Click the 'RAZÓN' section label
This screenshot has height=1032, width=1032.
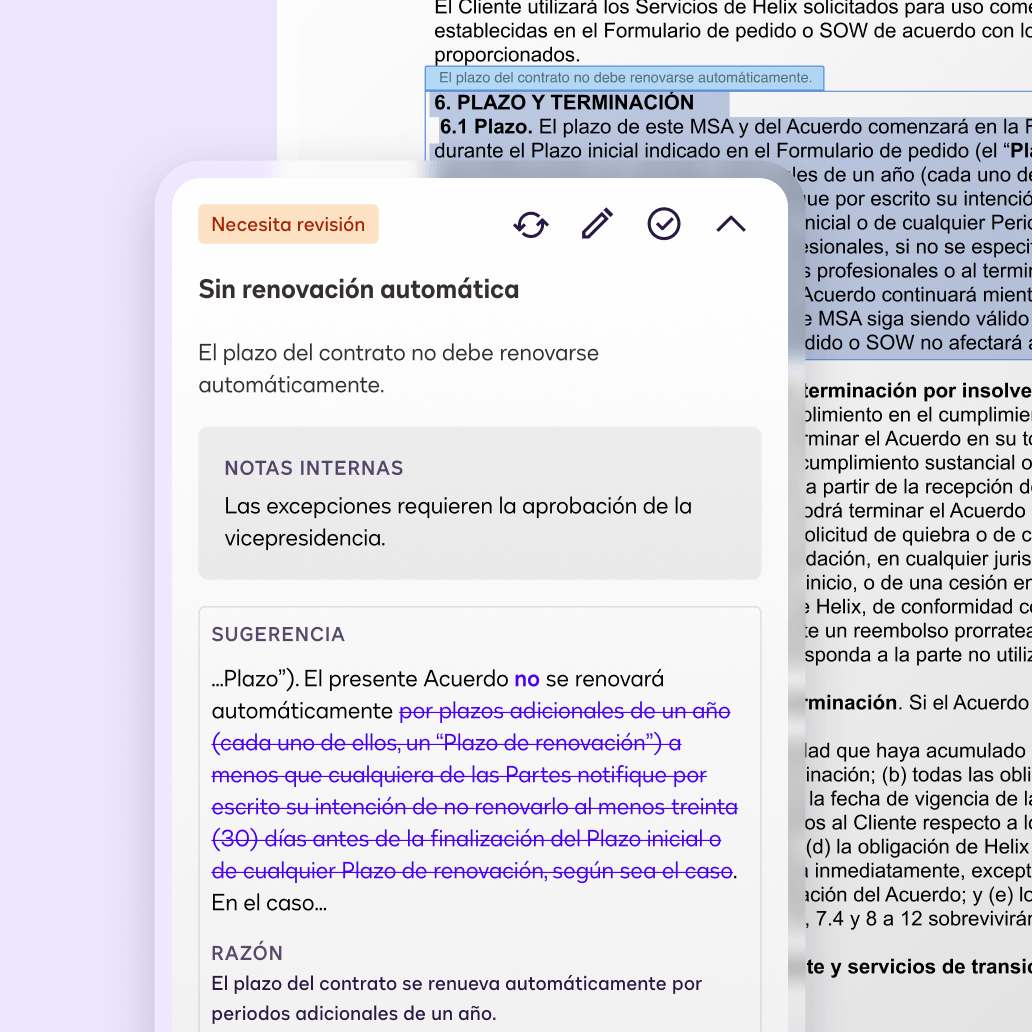click(247, 953)
